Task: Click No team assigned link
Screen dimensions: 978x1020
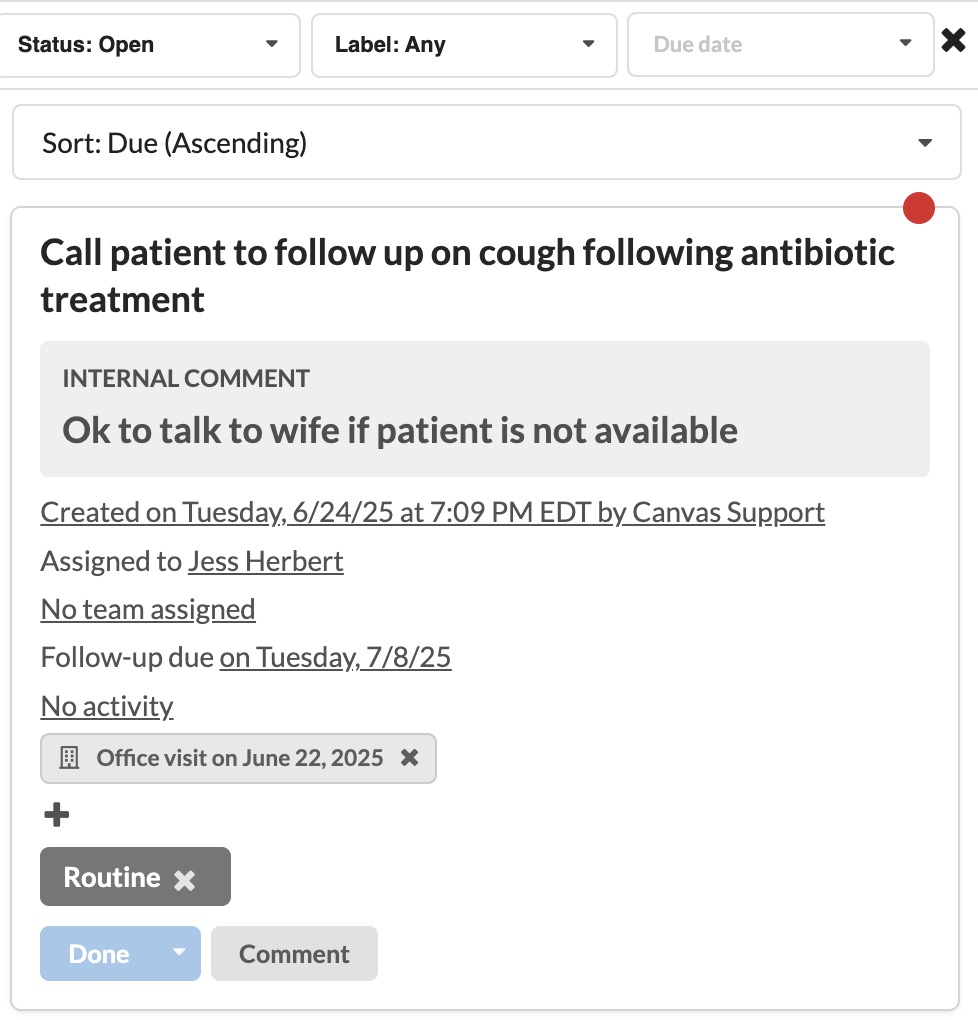Action: [x=148, y=609]
